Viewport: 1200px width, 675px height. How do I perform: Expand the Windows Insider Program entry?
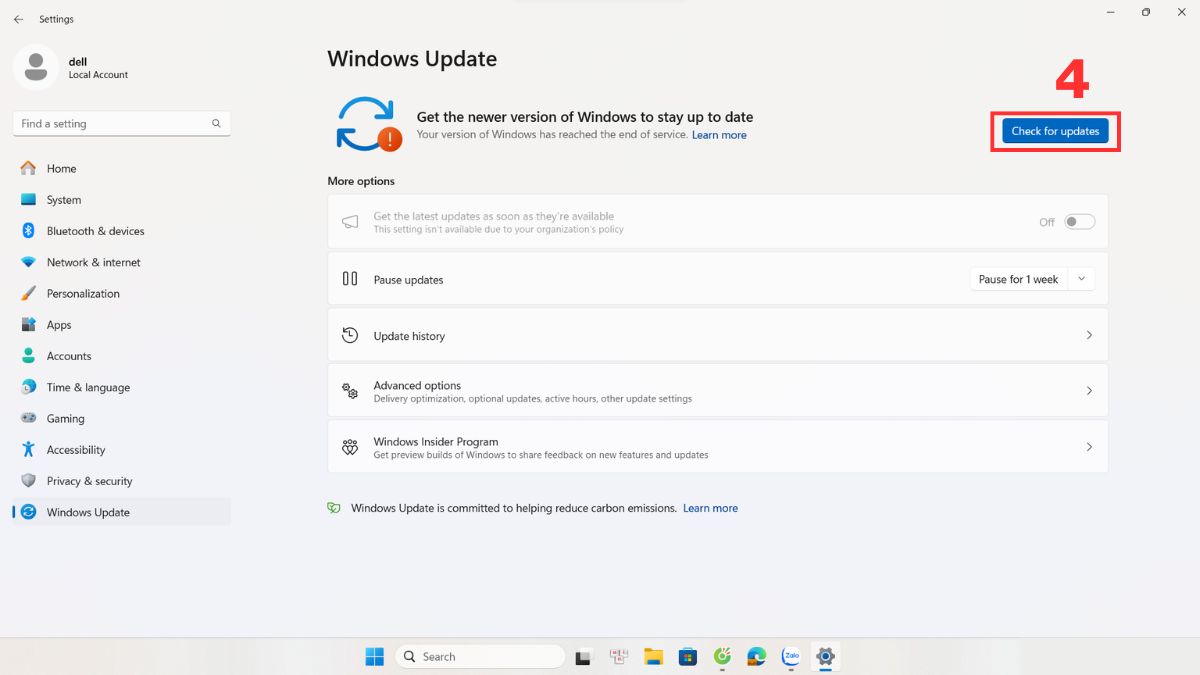click(x=718, y=447)
